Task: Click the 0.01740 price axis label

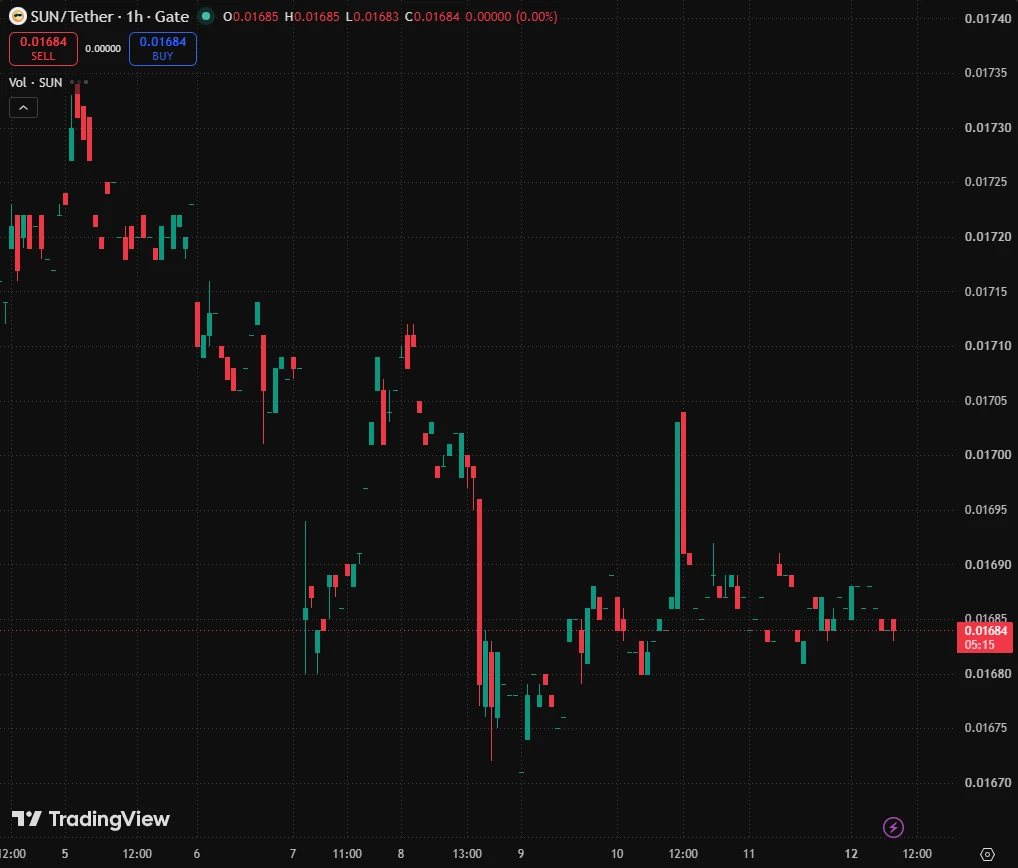Action: tap(987, 19)
